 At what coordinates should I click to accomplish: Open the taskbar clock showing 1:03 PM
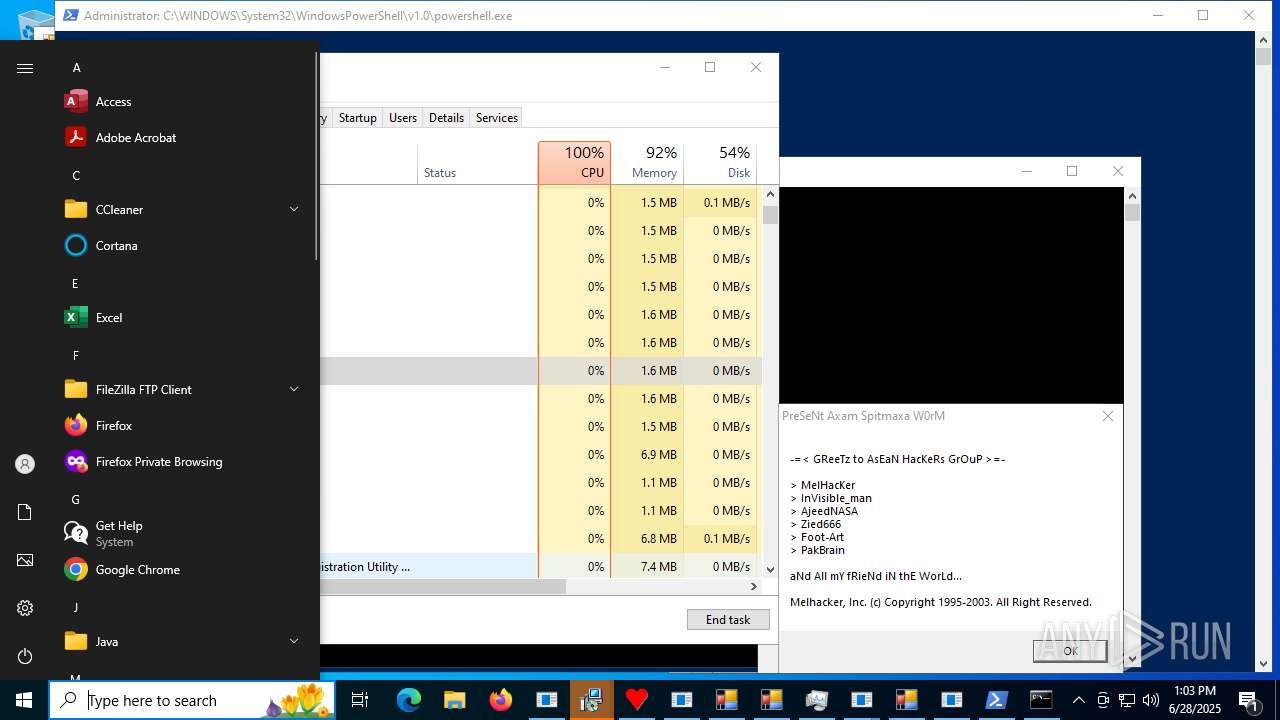pyautogui.click(x=1194, y=700)
